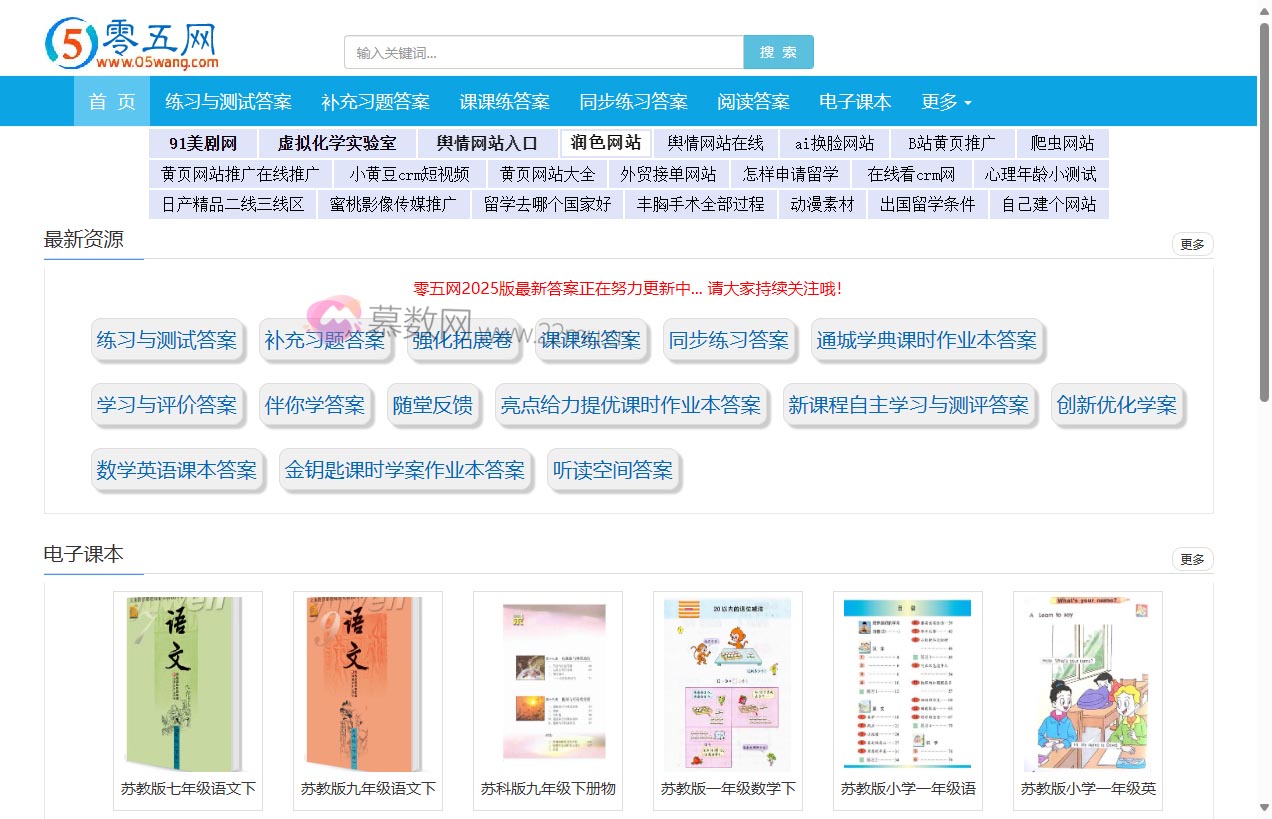Open the 苏教版七年级语文下 textbook cover
The width and height of the screenshot is (1272, 819).
coord(187,680)
